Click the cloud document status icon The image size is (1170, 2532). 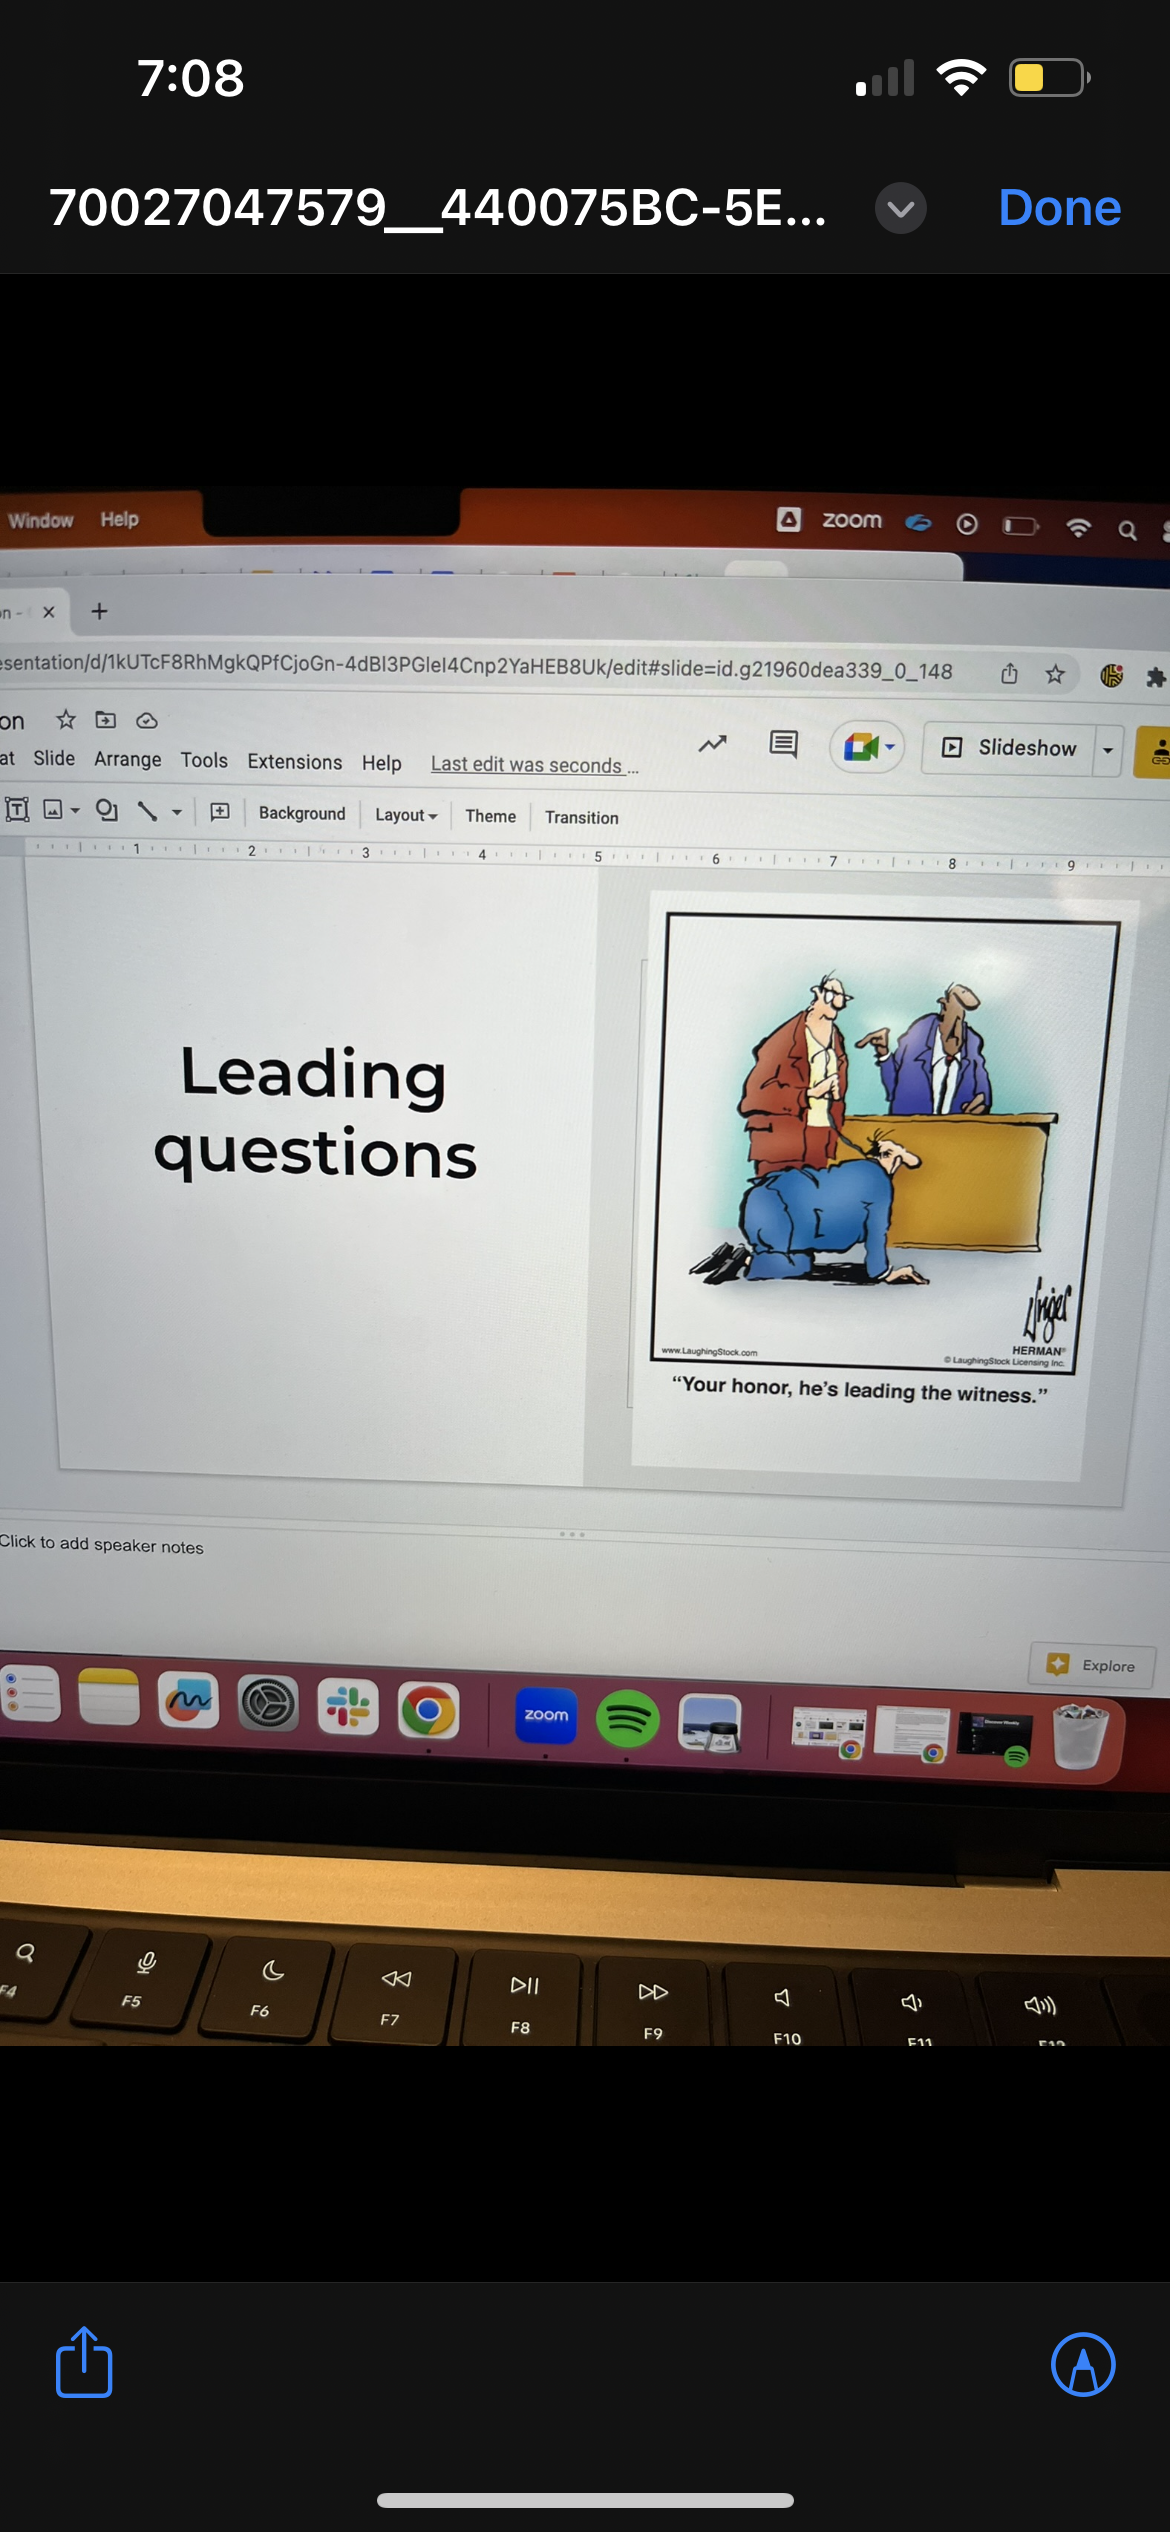coord(147,721)
